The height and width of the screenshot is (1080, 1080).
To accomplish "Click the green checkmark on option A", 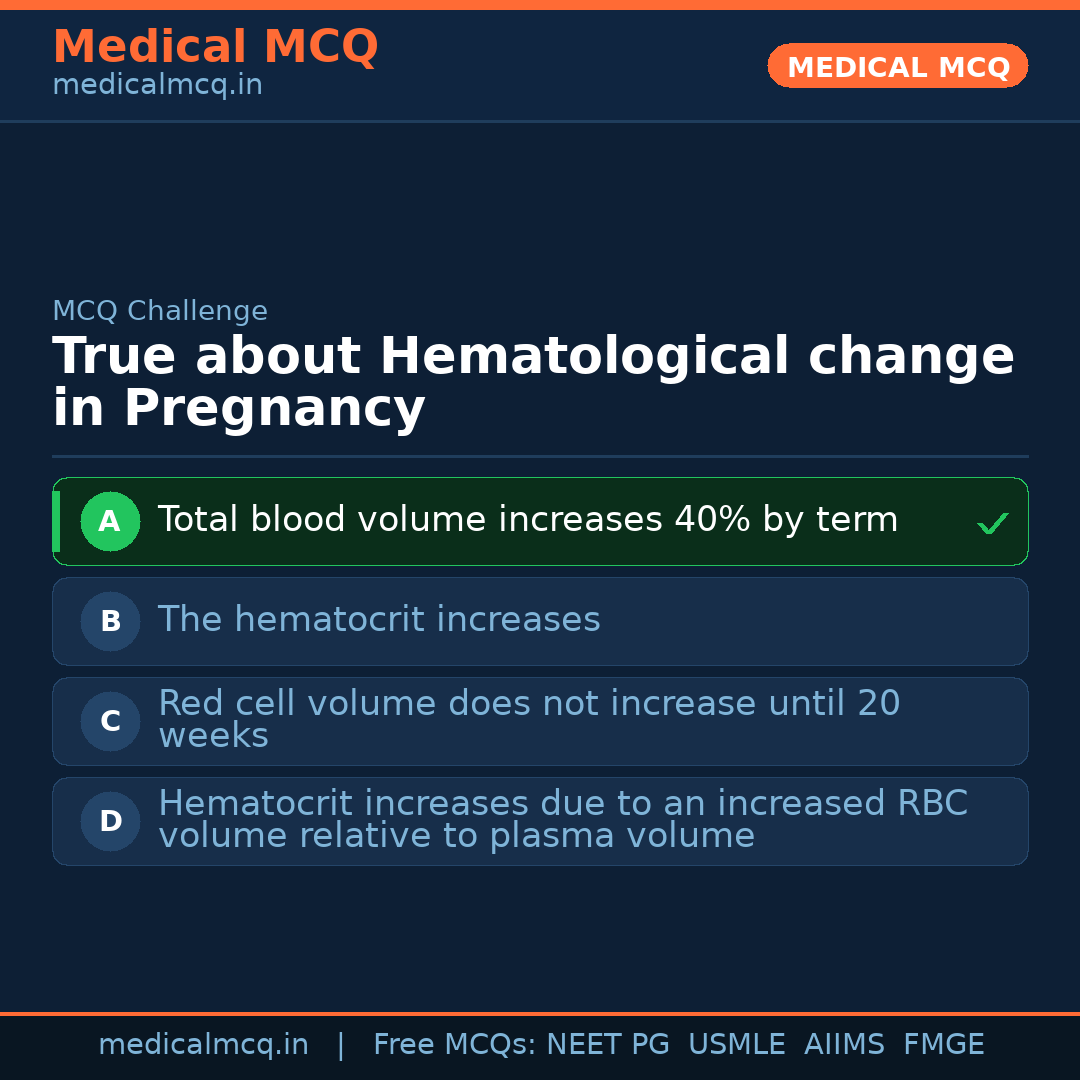I will click(x=992, y=523).
